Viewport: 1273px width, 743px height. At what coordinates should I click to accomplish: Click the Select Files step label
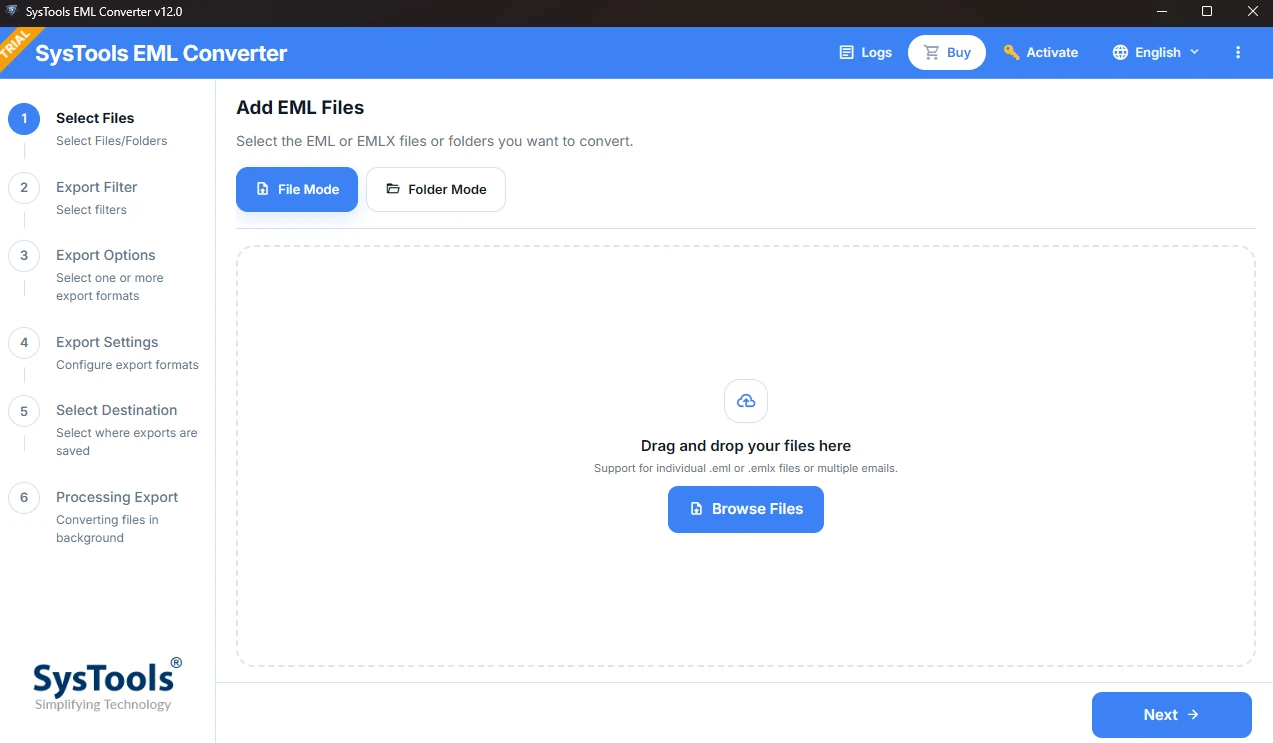click(x=95, y=118)
